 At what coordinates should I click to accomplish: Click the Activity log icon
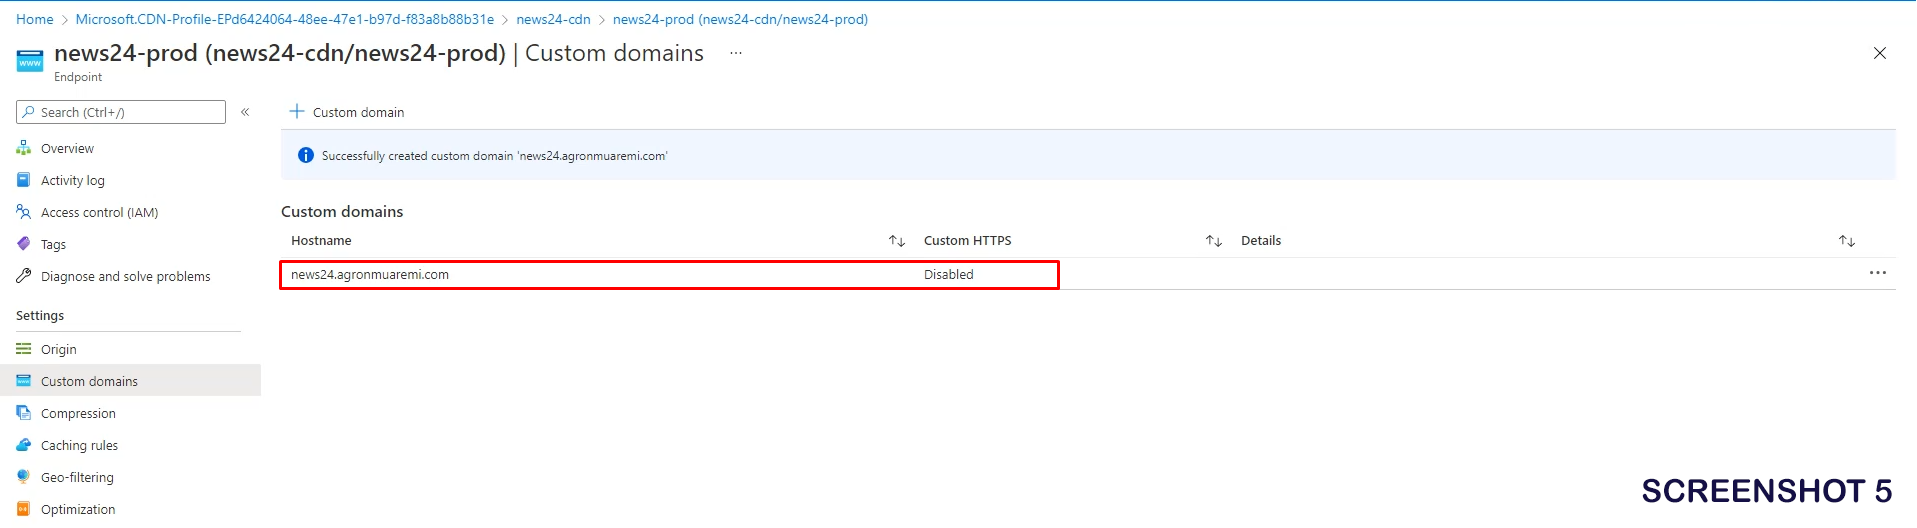point(24,180)
